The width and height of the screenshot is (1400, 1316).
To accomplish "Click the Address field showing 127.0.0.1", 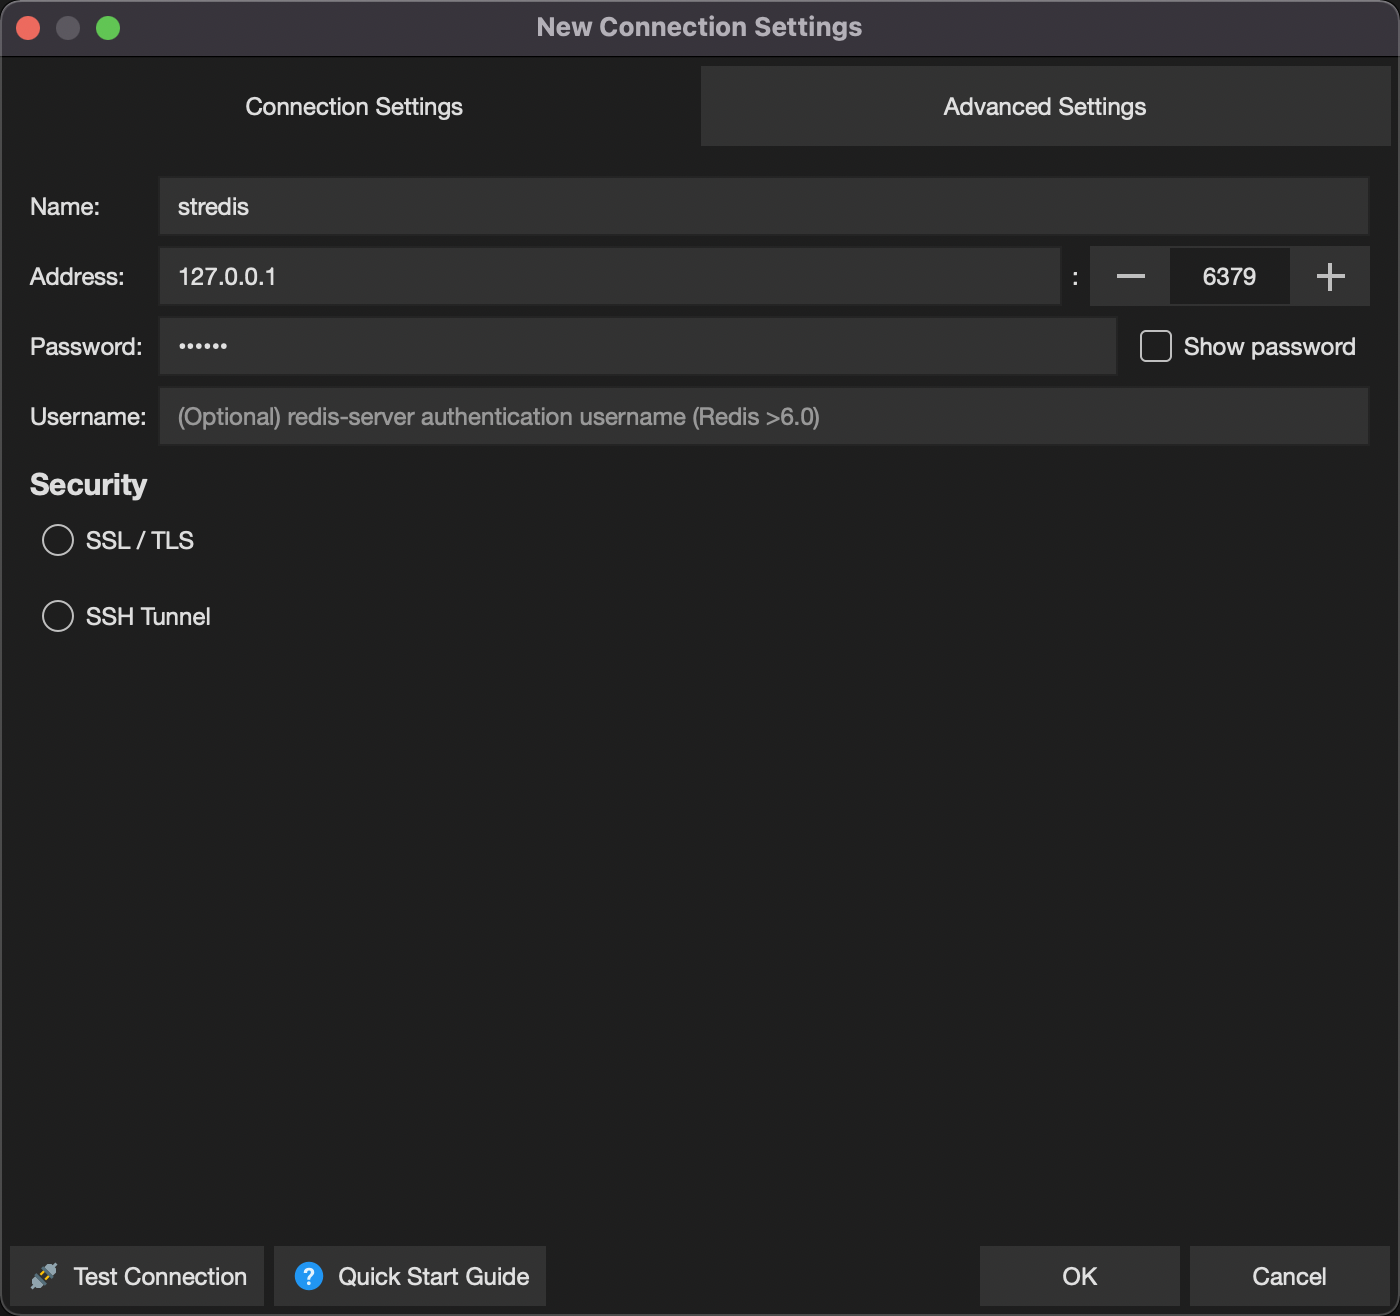I will (610, 276).
